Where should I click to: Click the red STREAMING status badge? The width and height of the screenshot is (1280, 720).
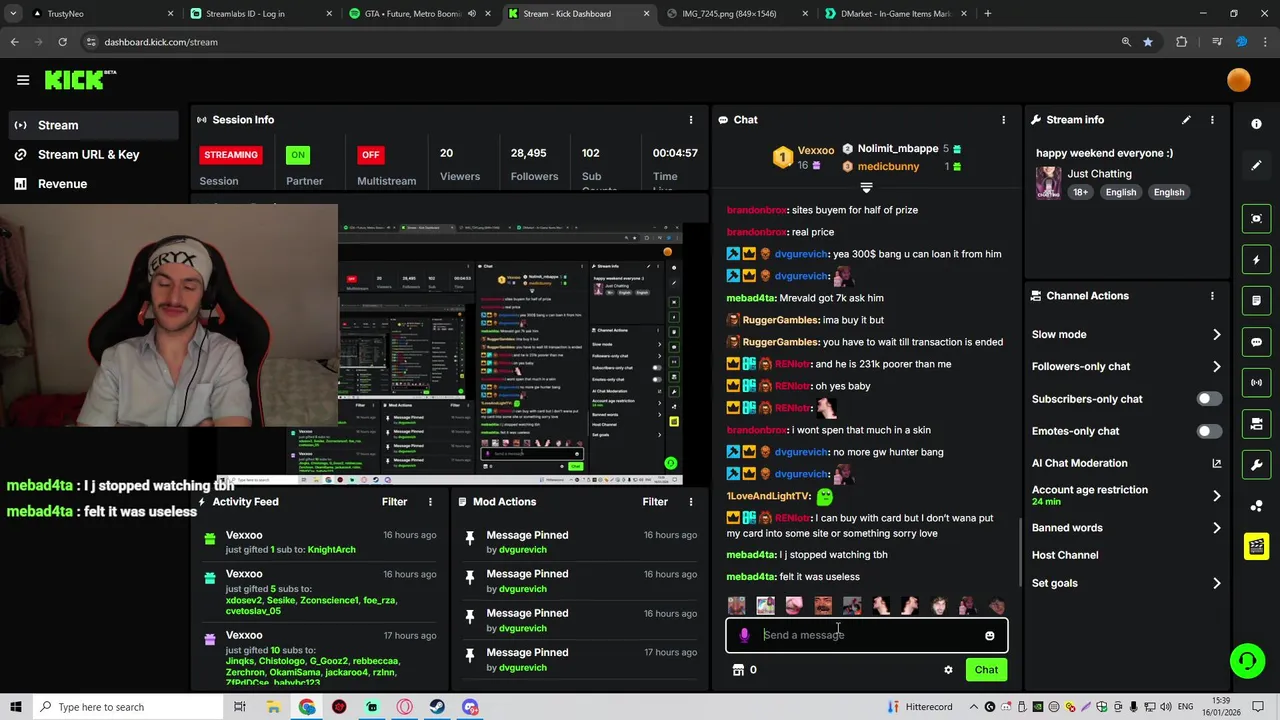(231, 155)
